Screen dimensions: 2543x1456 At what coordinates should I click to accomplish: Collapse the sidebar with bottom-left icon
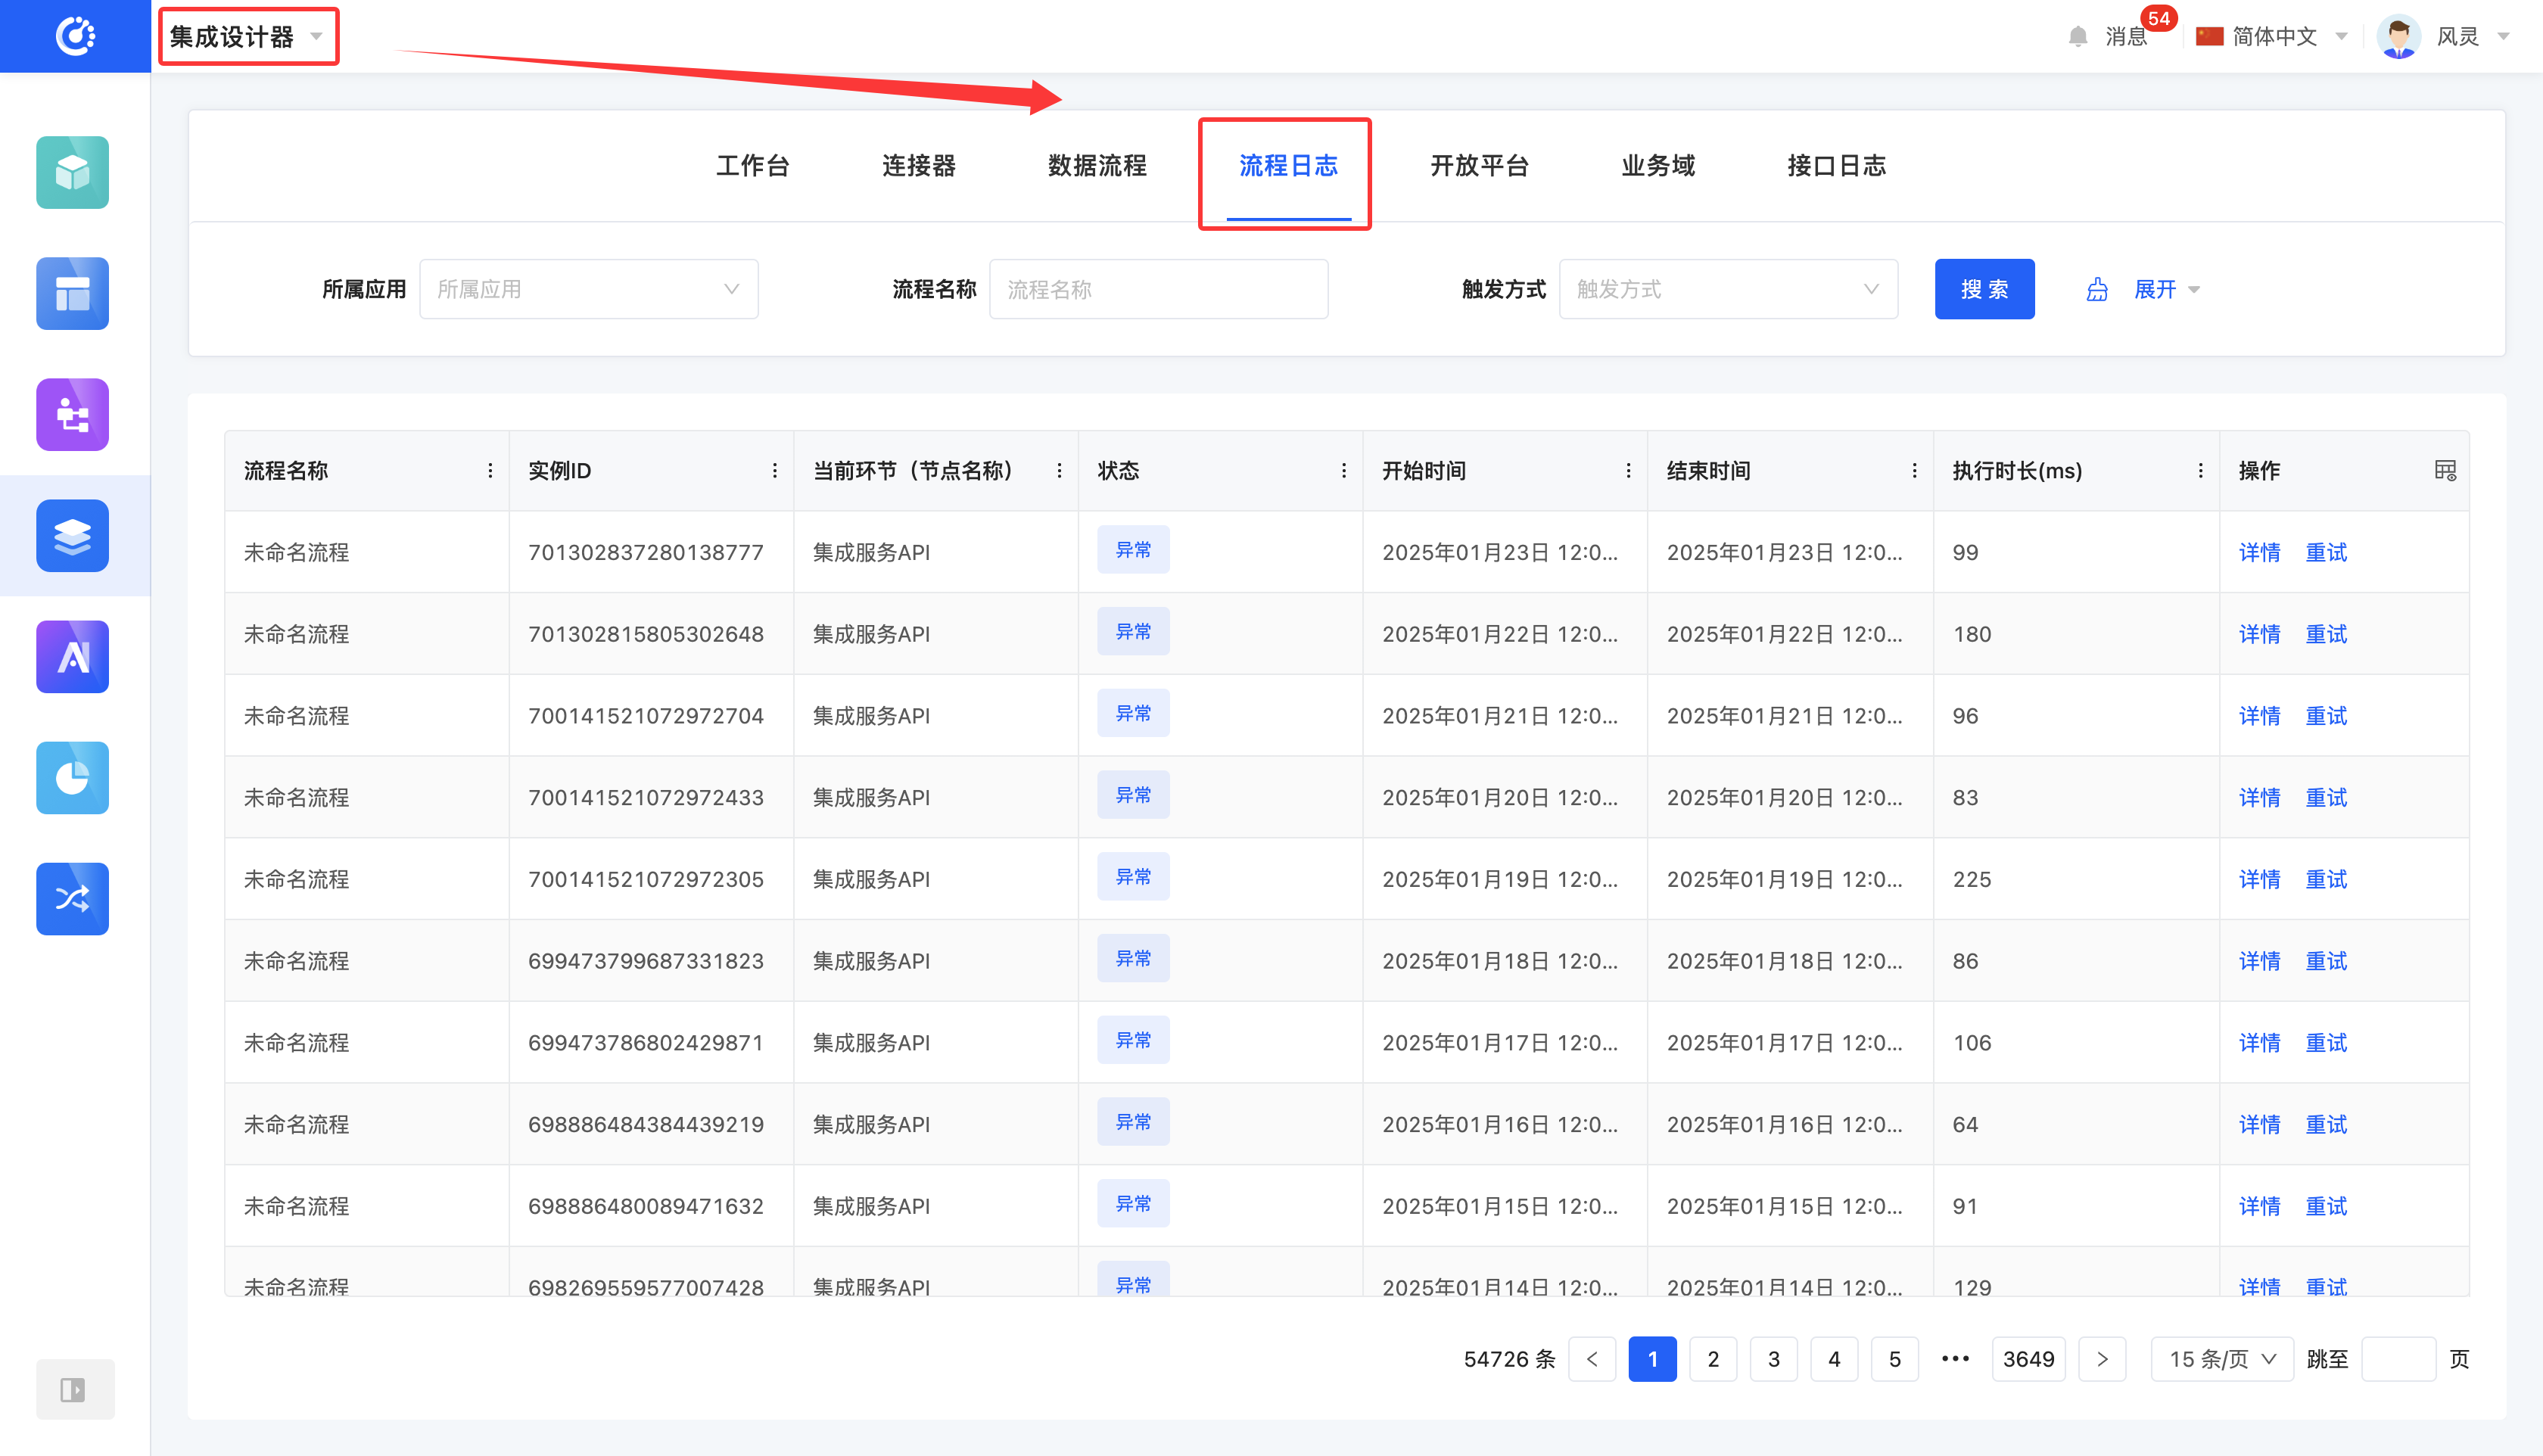coord(74,1389)
